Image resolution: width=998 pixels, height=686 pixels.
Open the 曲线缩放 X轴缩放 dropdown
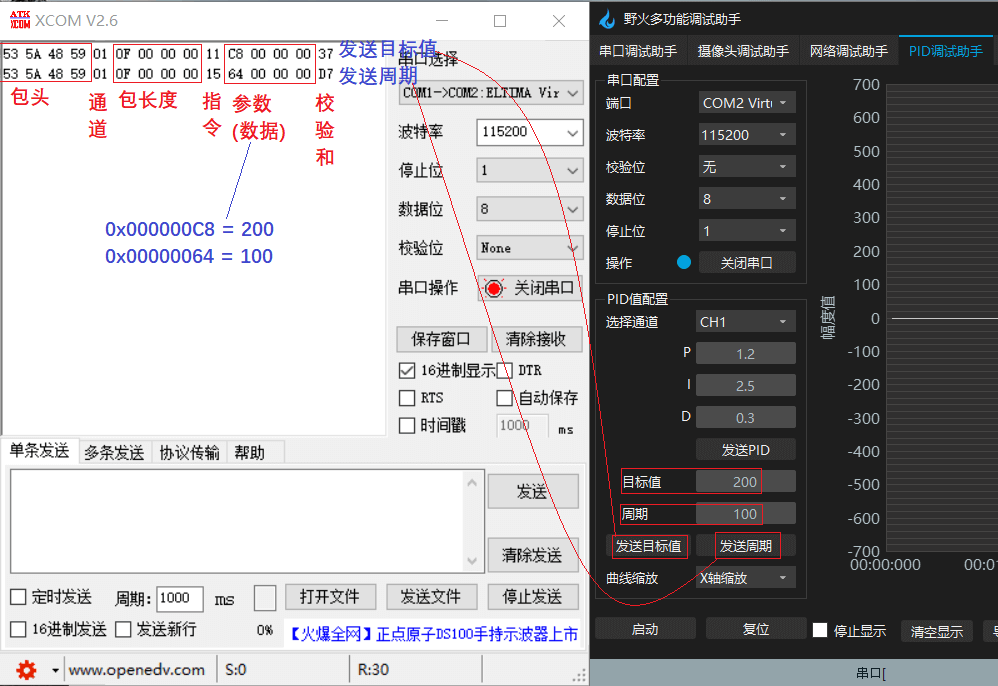[746, 578]
